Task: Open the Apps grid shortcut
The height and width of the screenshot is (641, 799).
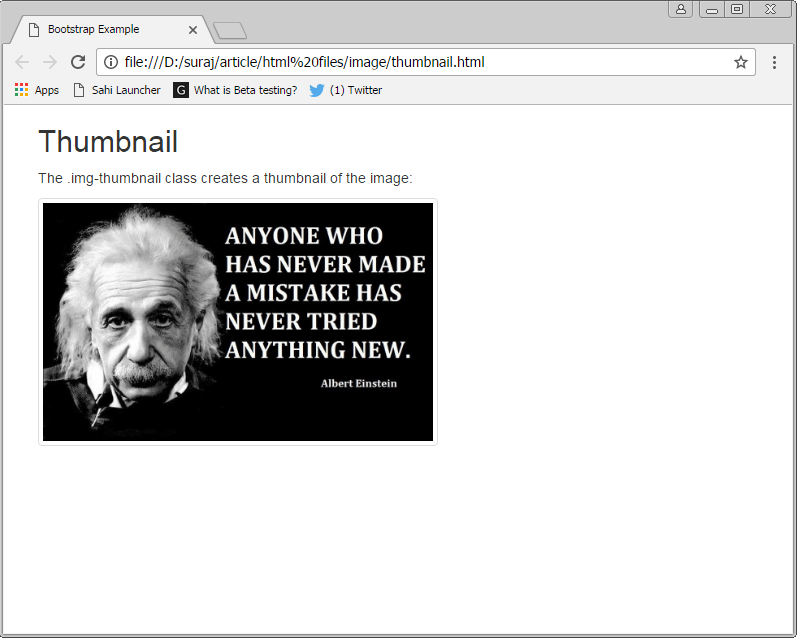Action: 37,90
